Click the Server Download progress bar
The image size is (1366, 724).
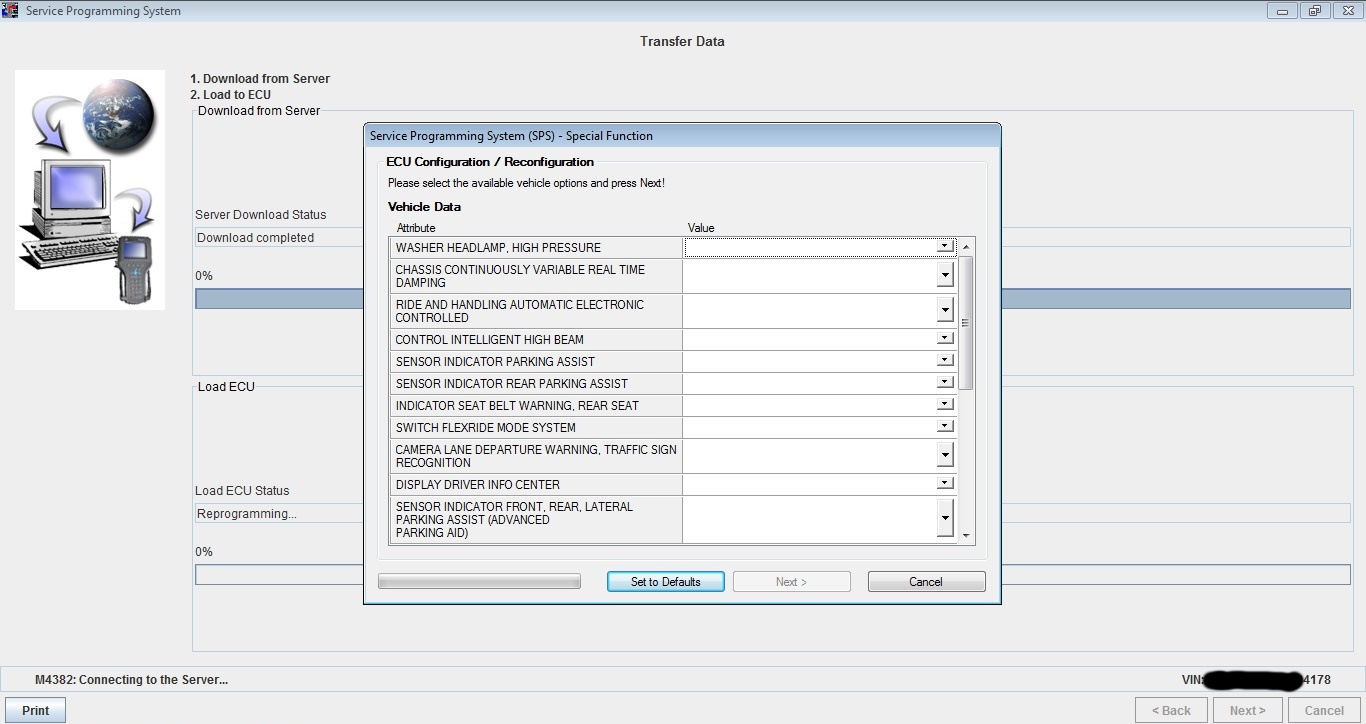(x=773, y=299)
